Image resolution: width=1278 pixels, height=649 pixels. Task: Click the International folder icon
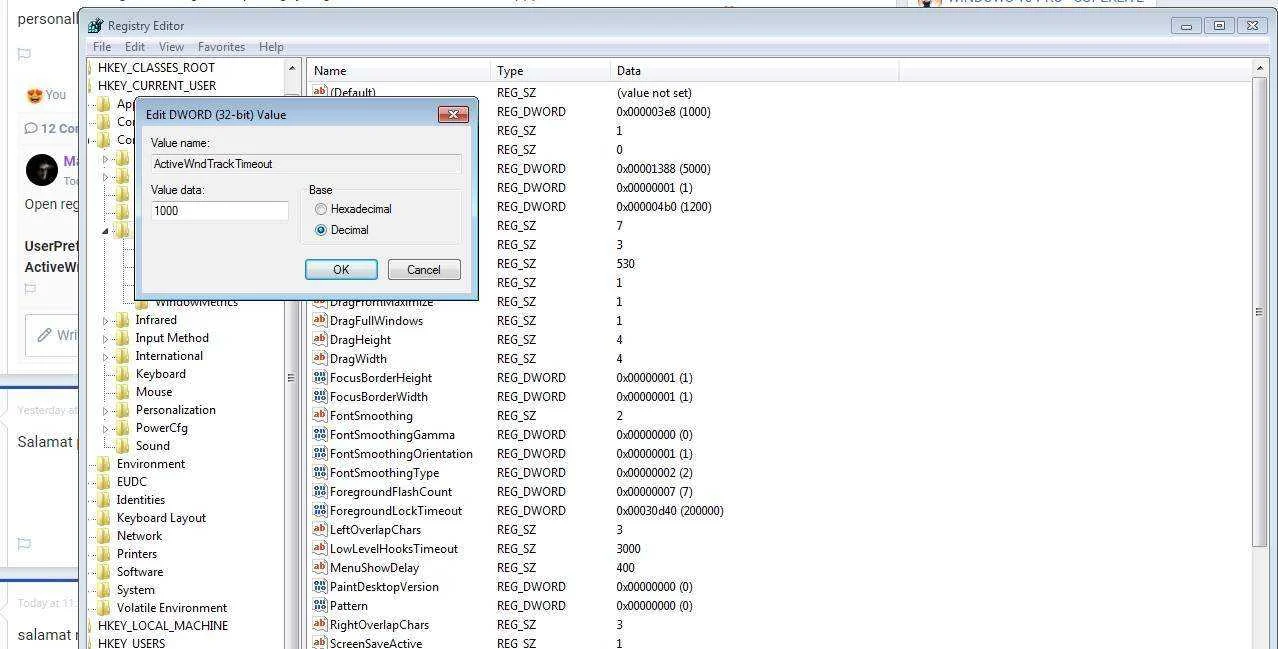click(x=122, y=356)
